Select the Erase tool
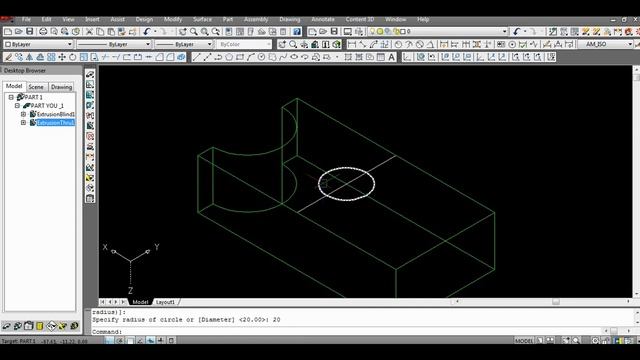The width and height of the screenshot is (640, 360). [8, 57]
